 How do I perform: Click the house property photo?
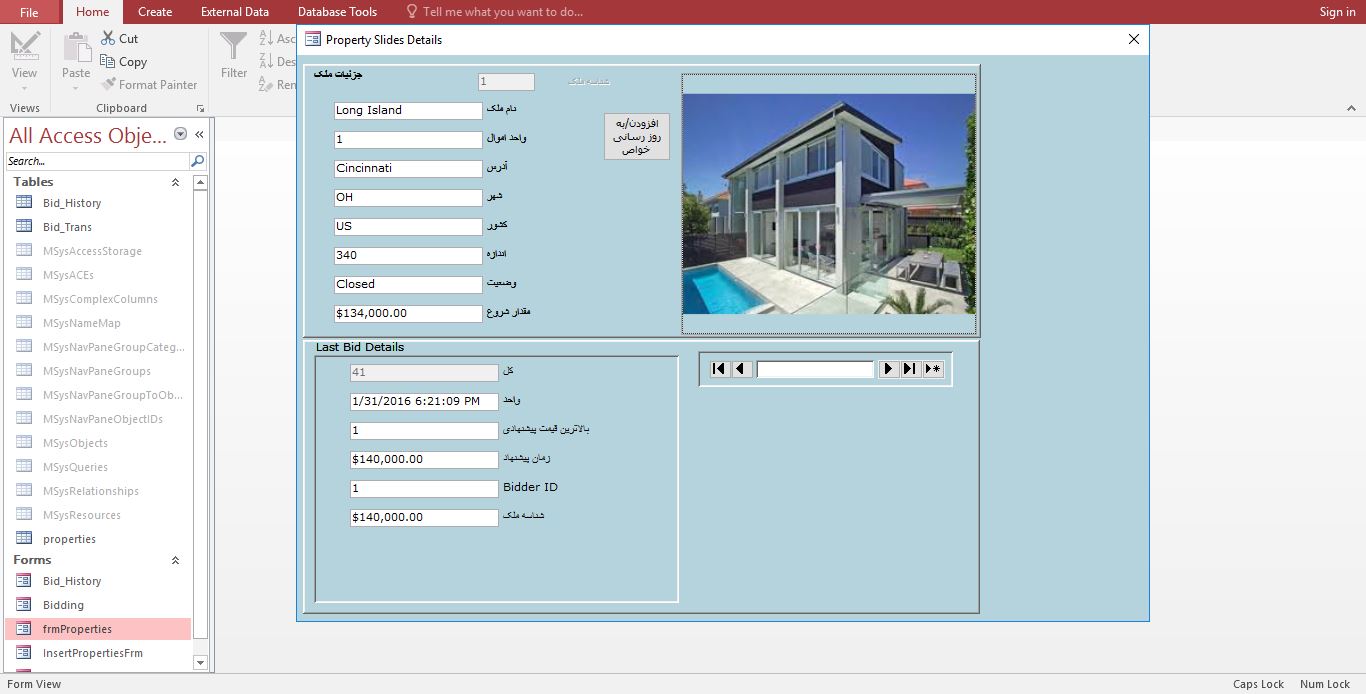point(829,204)
